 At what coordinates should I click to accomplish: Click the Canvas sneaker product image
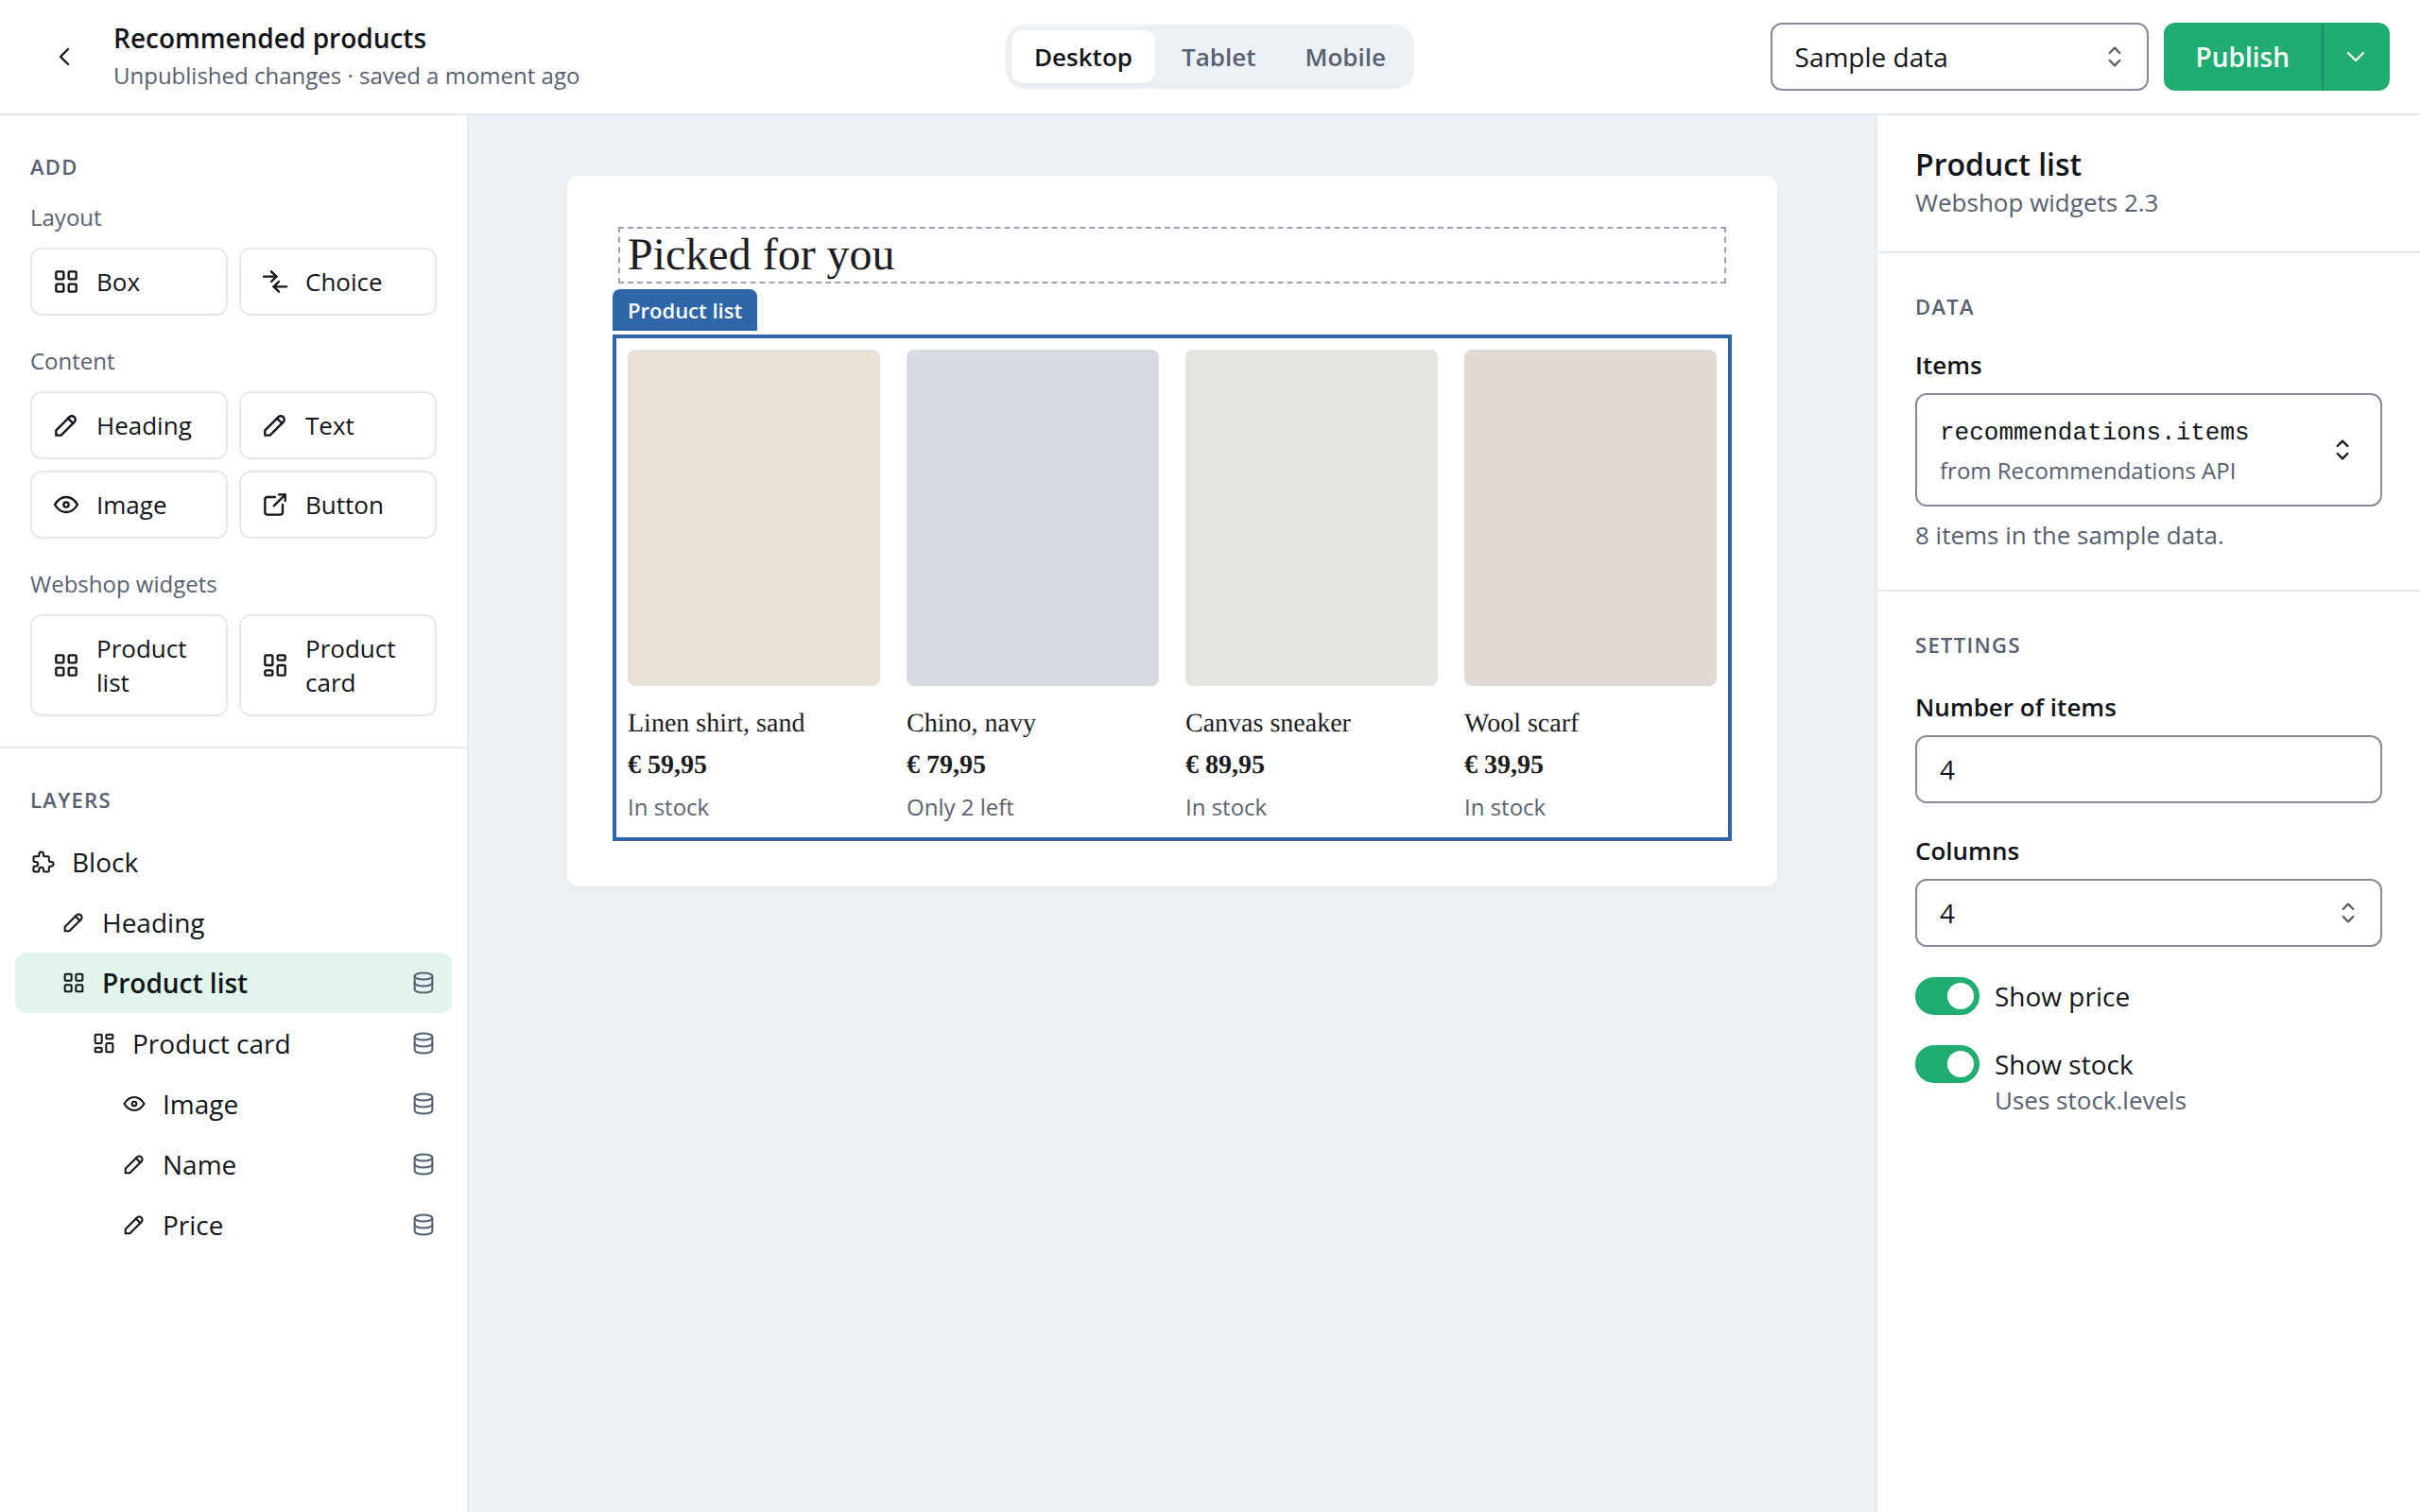click(1311, 517)
